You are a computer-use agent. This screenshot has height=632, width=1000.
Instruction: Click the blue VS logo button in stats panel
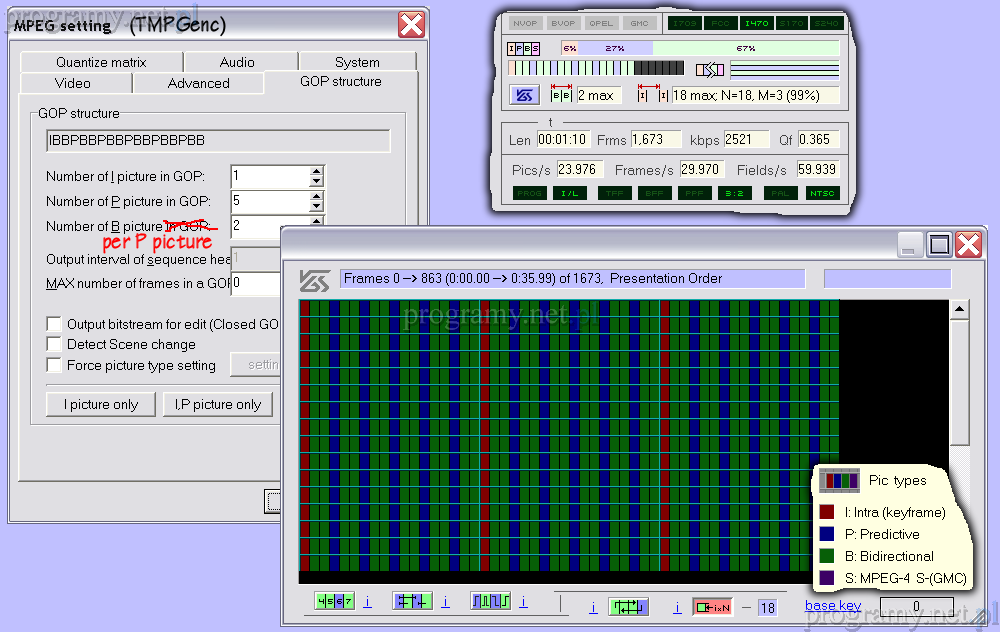click(525, 95)
